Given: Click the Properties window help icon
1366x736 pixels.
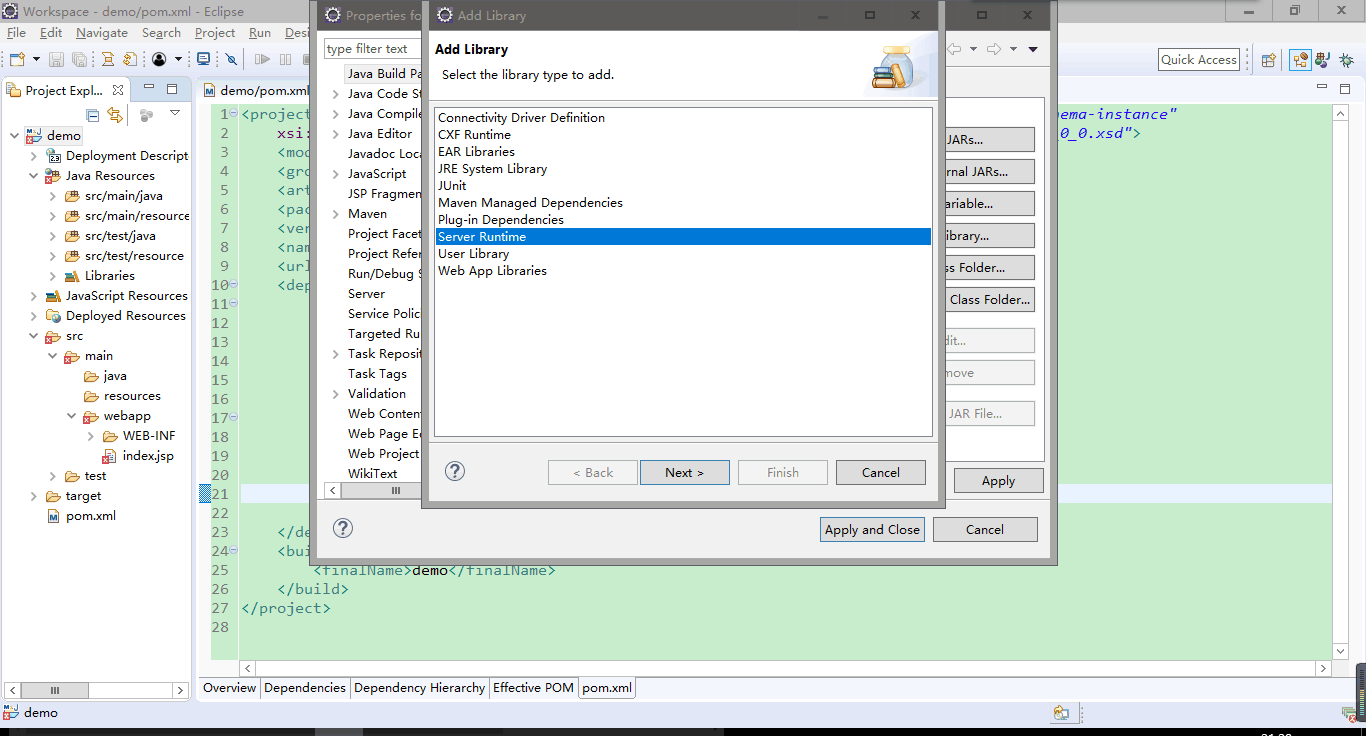Looking at the screenshot, I should pos(343,529).
